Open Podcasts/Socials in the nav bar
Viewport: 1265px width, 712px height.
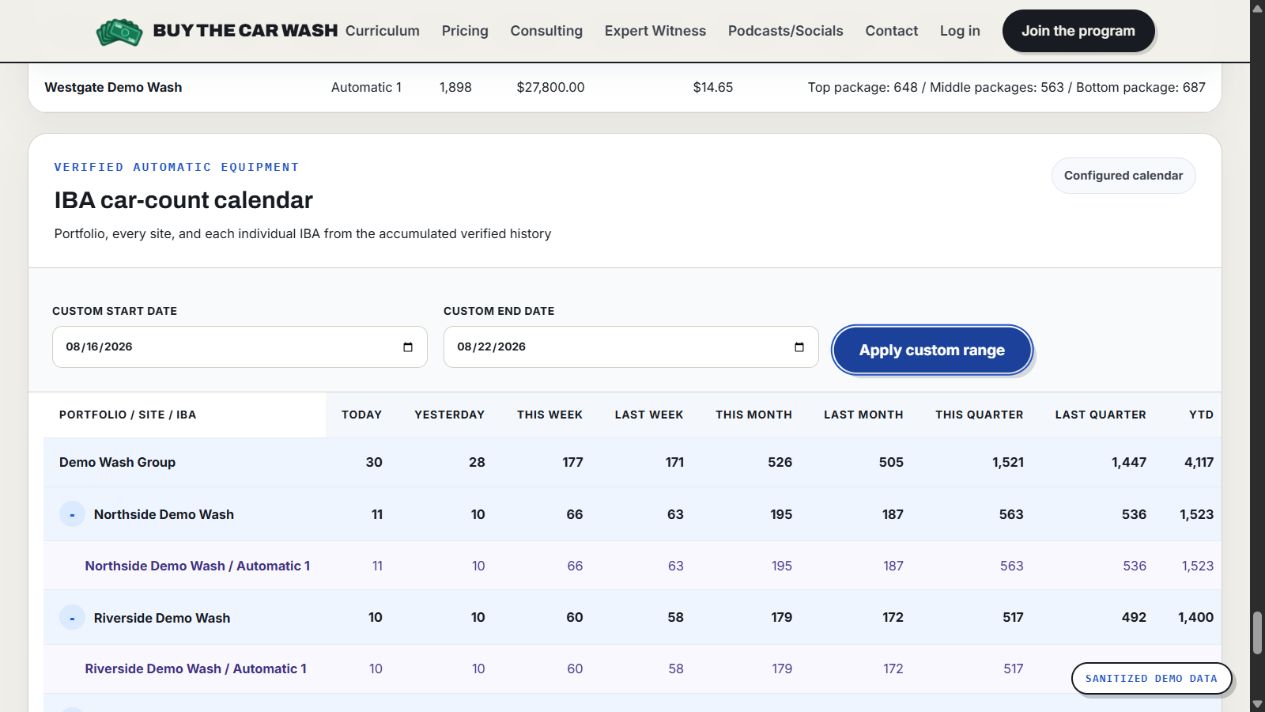785,31
